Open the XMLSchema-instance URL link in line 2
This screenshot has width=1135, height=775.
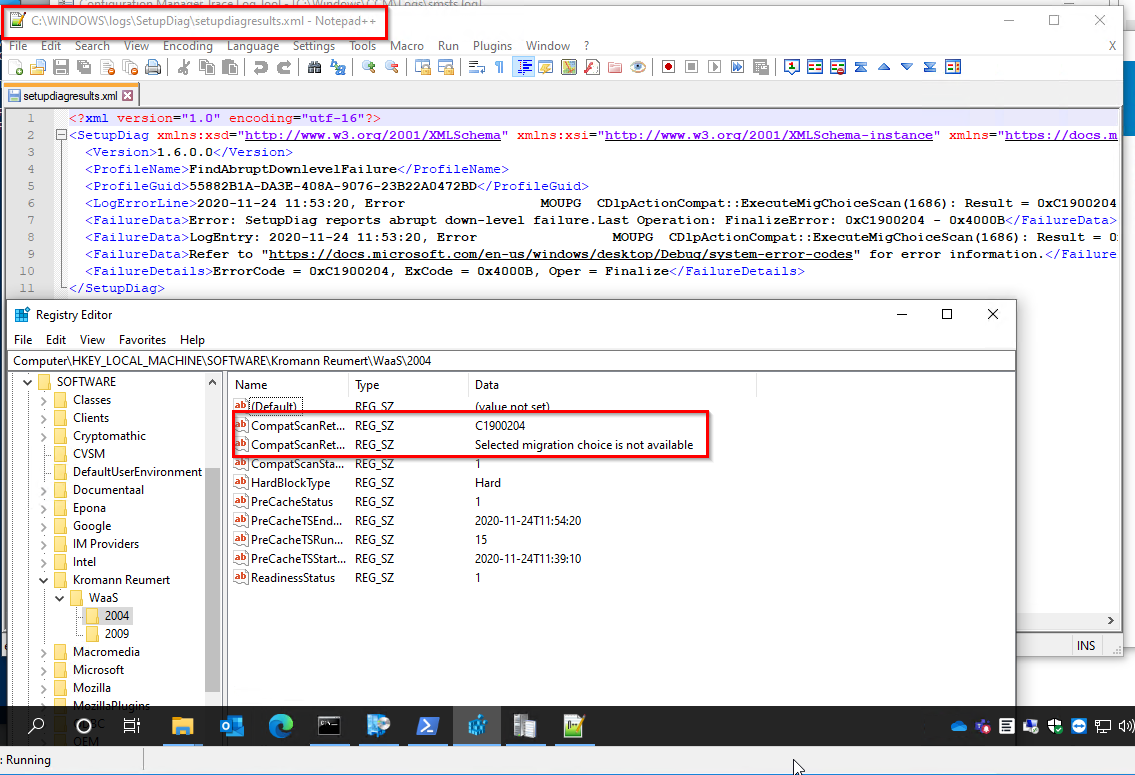pyautogui.click(x=769, y=135)
